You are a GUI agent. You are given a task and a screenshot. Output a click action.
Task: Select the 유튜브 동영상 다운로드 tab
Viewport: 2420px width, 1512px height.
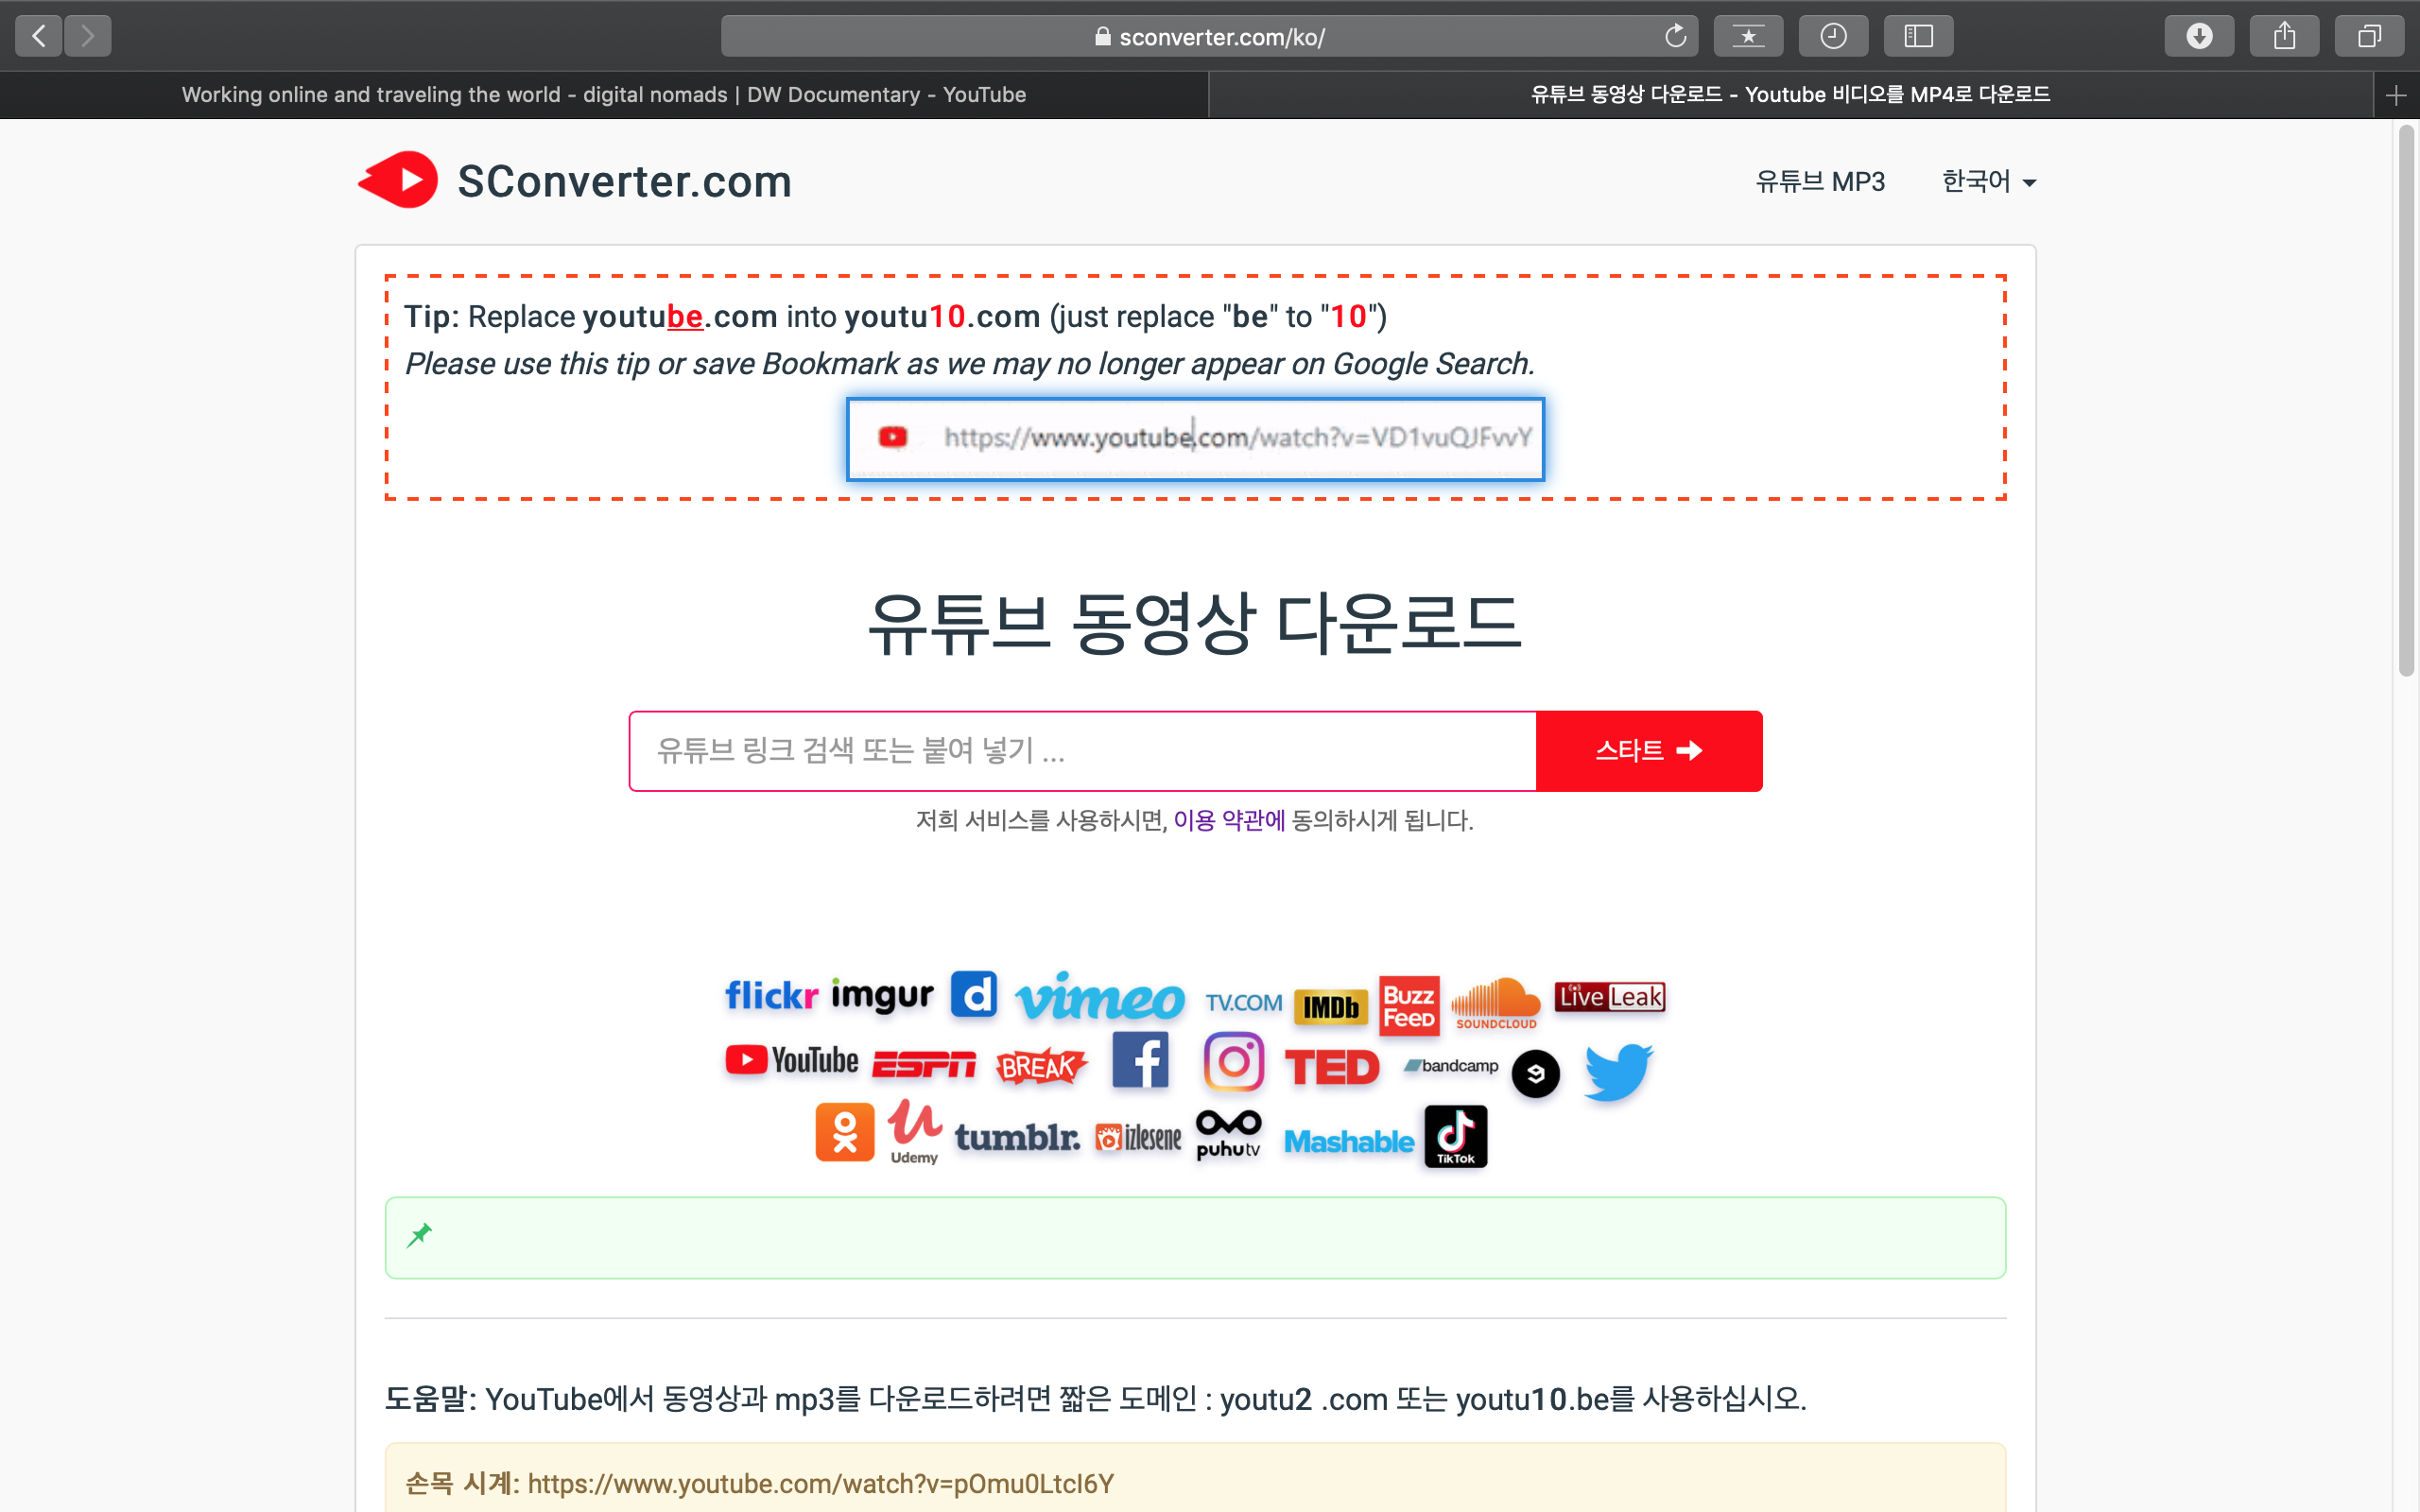point(1789,95)
